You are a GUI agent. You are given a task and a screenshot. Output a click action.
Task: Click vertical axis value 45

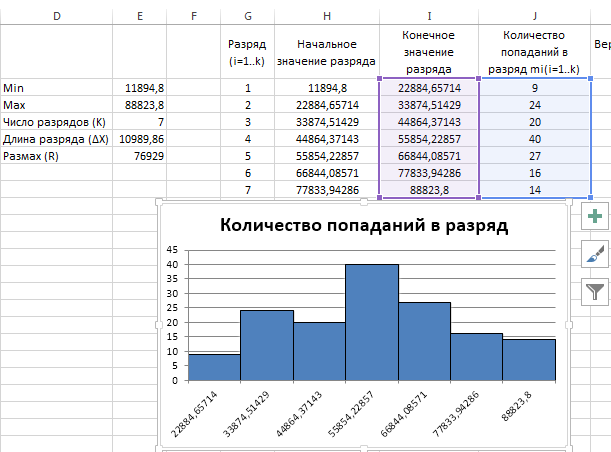coord(172,250)
